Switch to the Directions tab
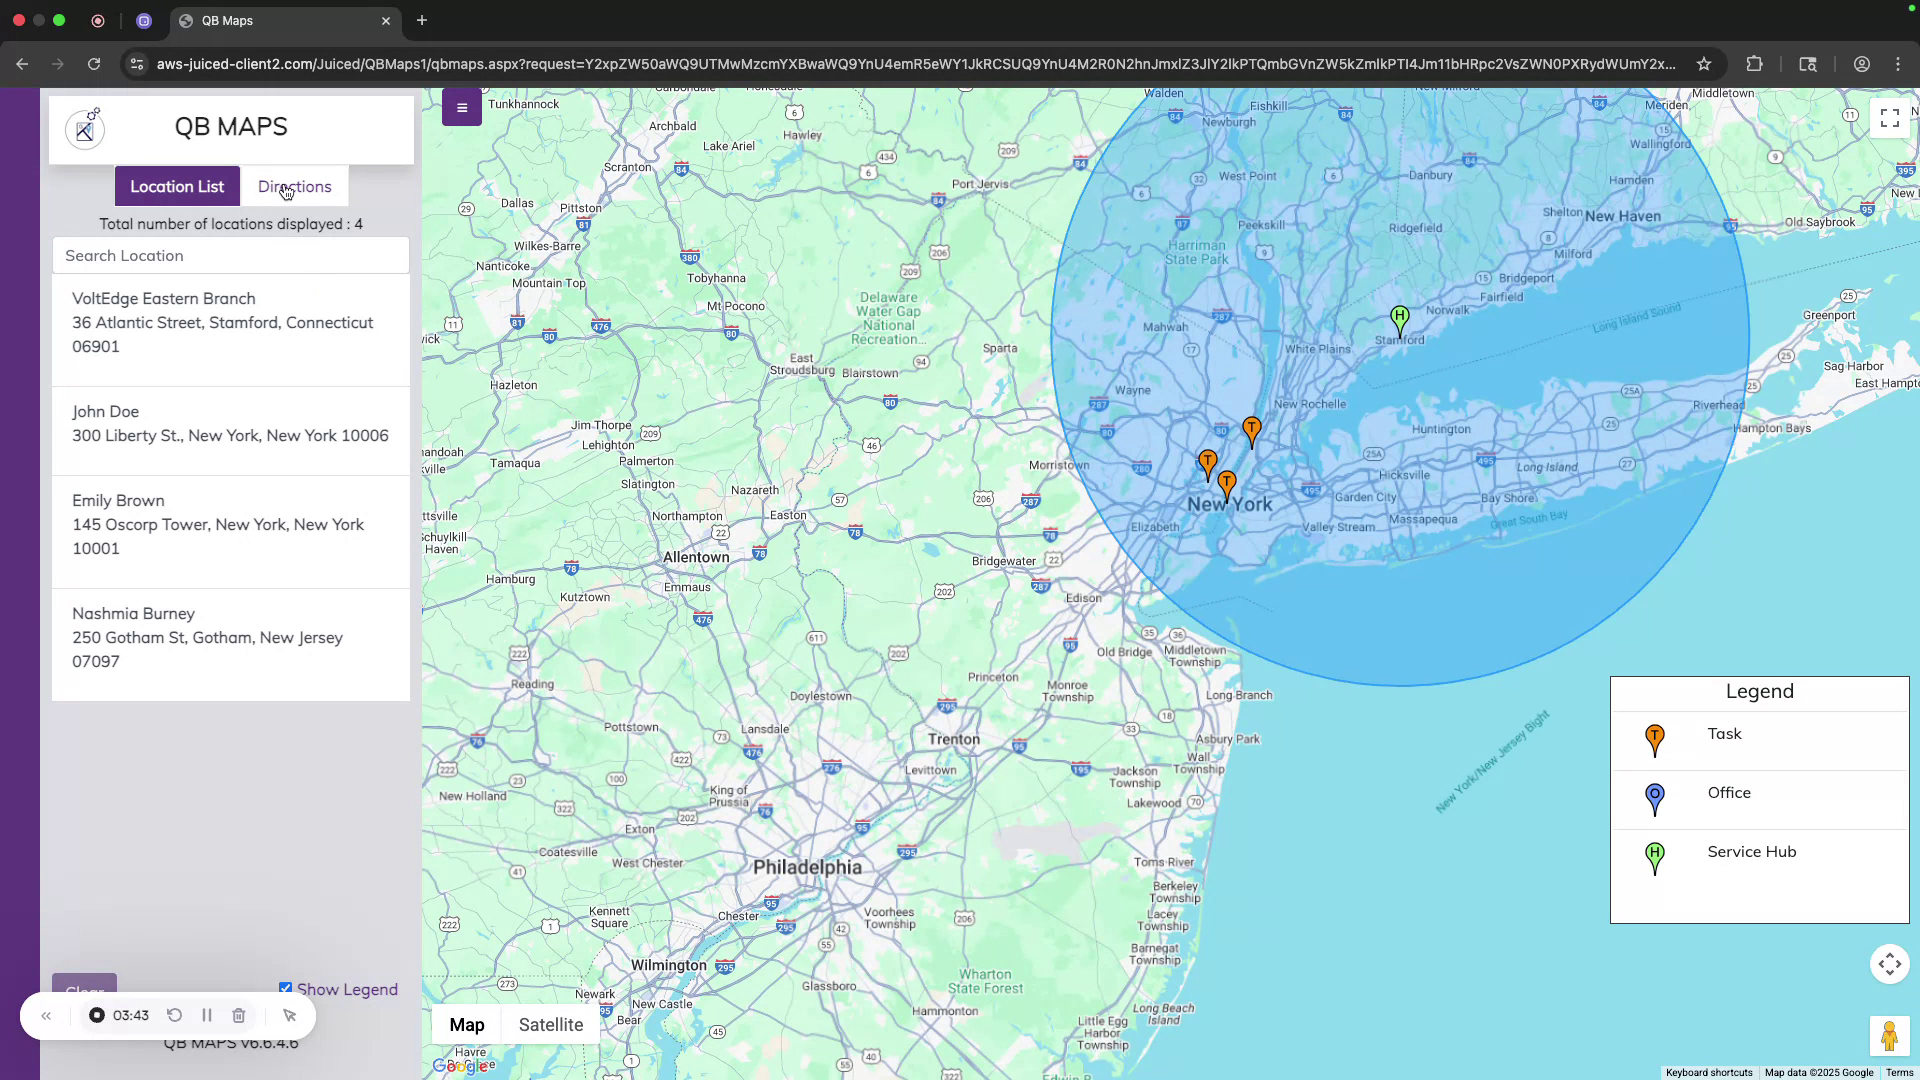The width and height of the screenshot is (1920, 1080). 294,186
